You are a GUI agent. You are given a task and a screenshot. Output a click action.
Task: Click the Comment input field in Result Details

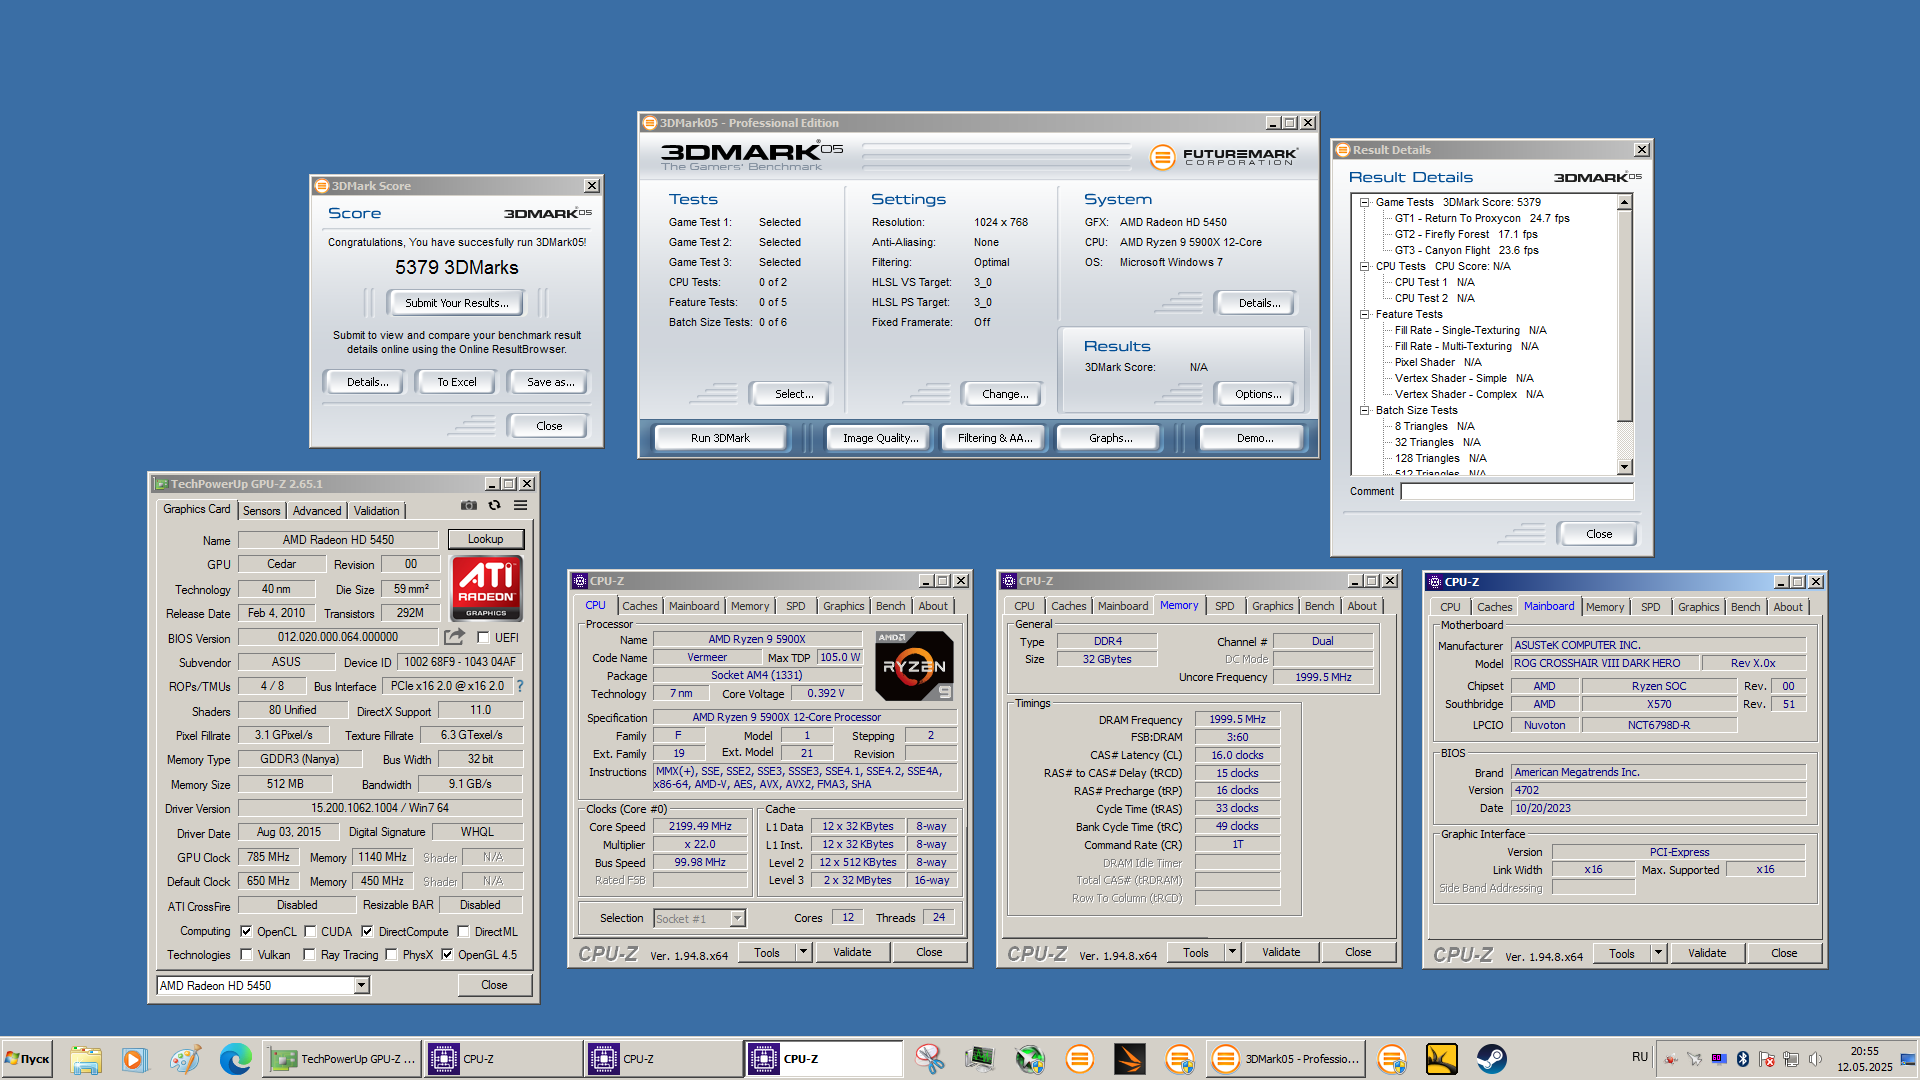(1517, 491)
